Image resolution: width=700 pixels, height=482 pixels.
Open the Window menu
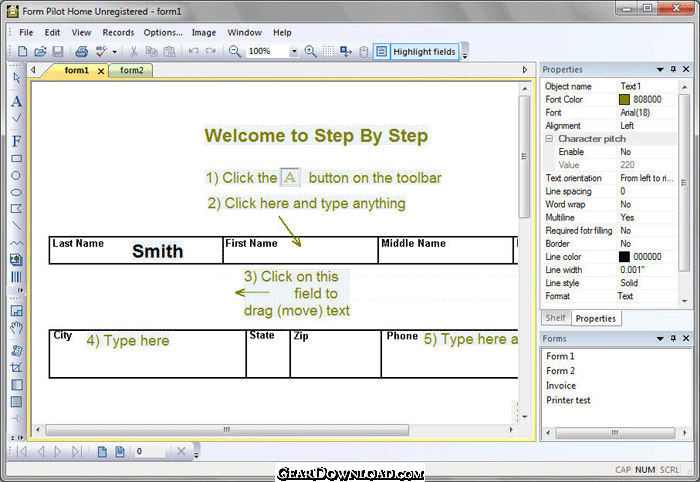point(244,33)
